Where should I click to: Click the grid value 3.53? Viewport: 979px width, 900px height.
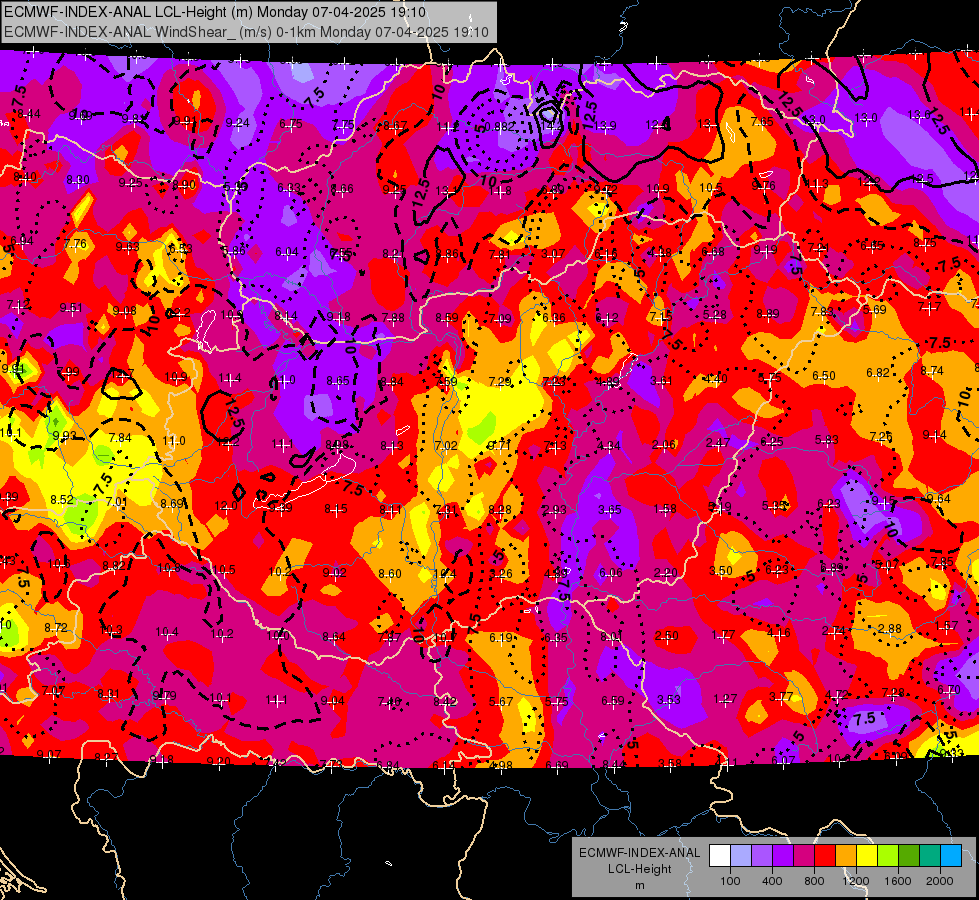(669, 700)
